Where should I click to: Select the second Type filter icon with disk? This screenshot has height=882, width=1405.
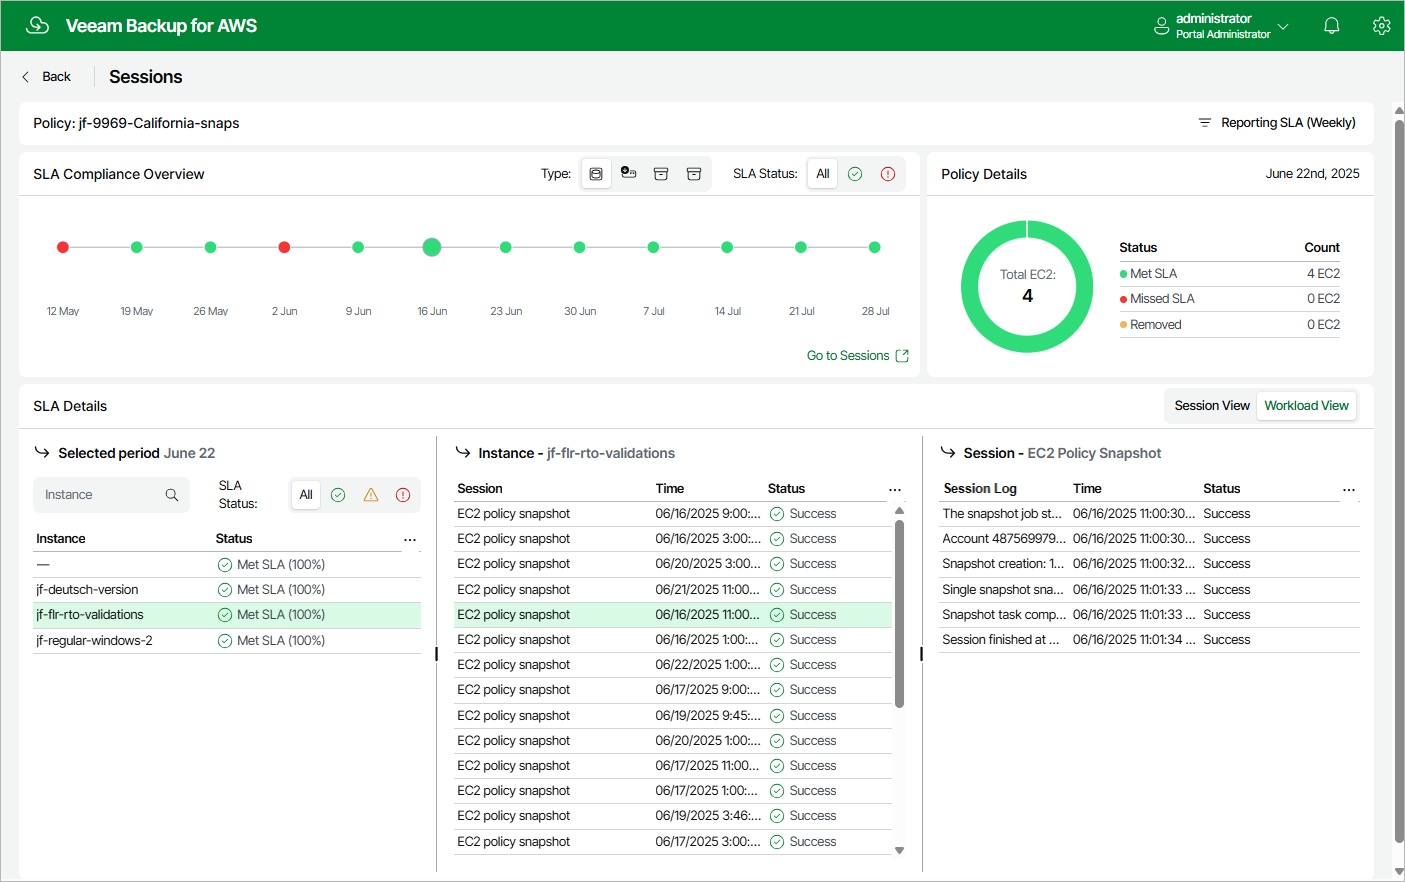(x=628, y=174)
